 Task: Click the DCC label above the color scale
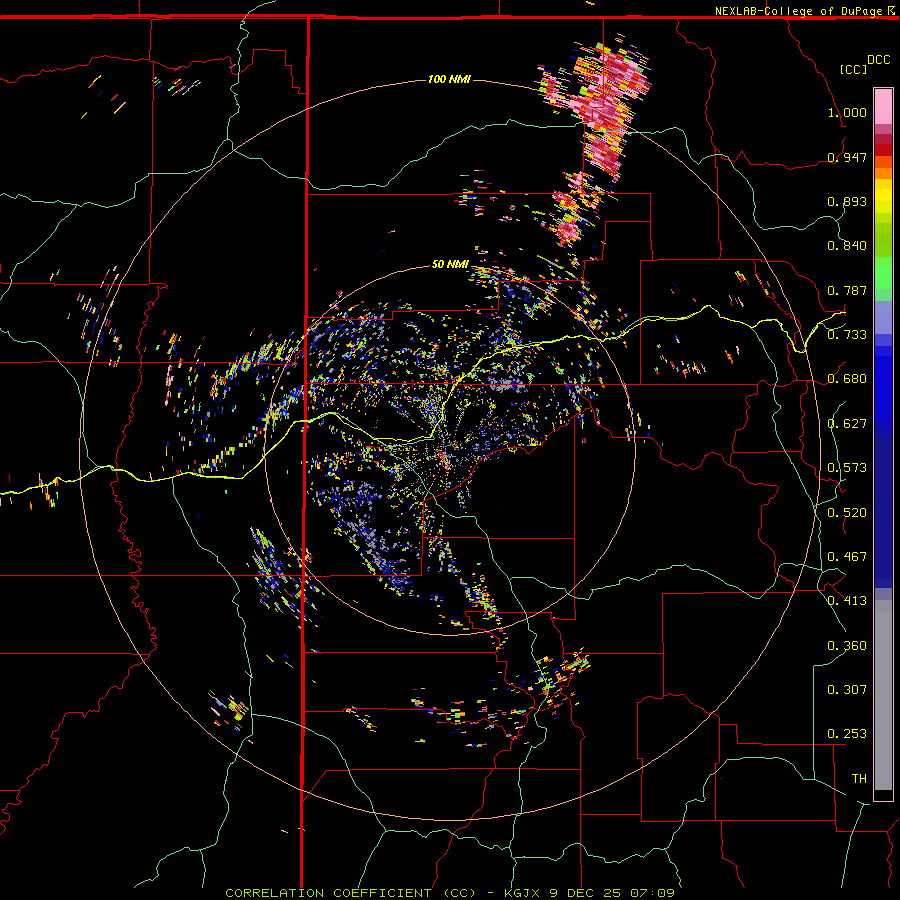coord(878,60)
